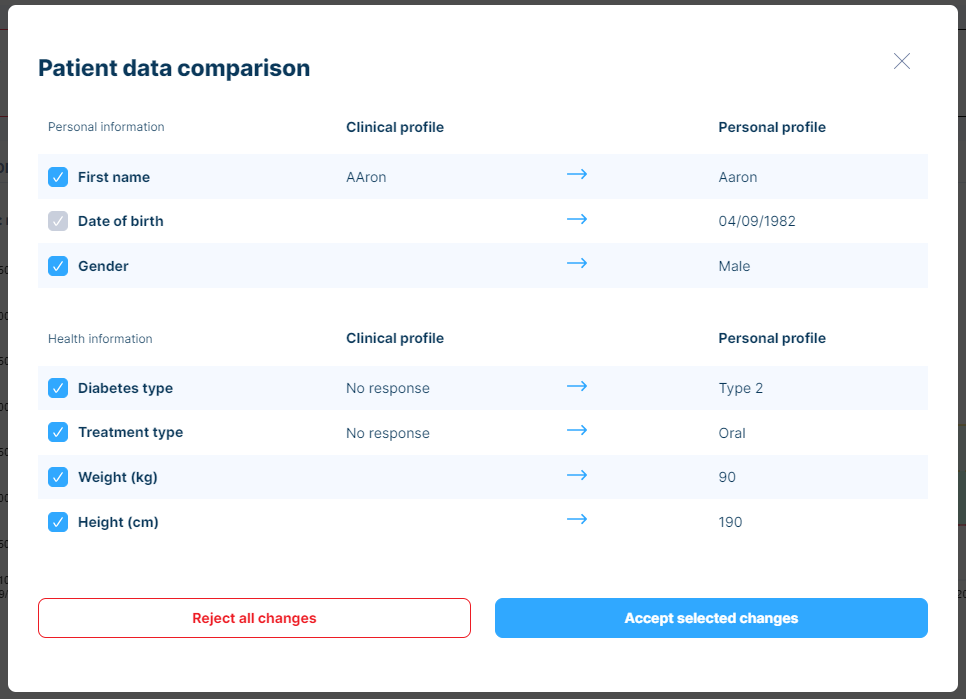Screen dimensions: 966x699
Task: Accept selected changes
Action: coord(711,618)
